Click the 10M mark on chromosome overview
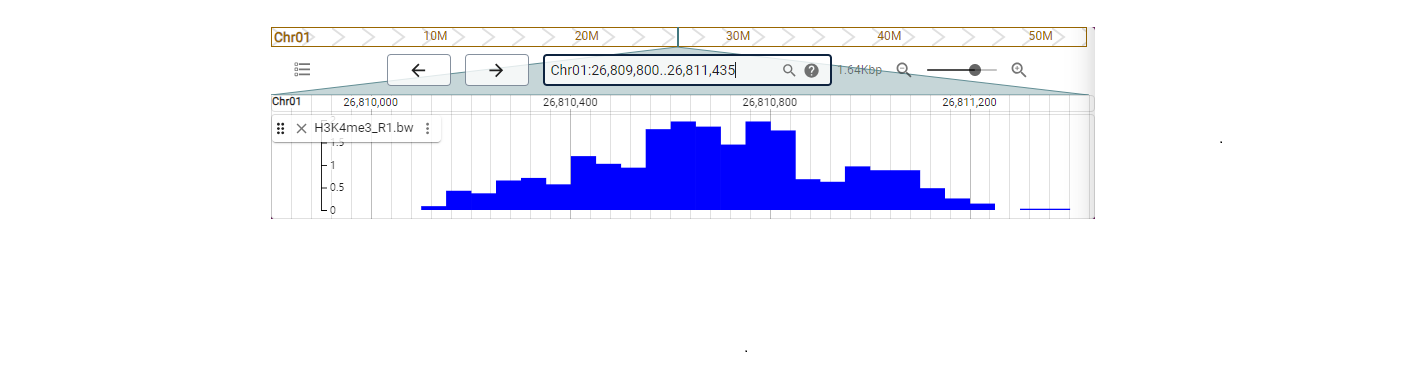This screenshot has width=1410, height=368. [435, 36]
